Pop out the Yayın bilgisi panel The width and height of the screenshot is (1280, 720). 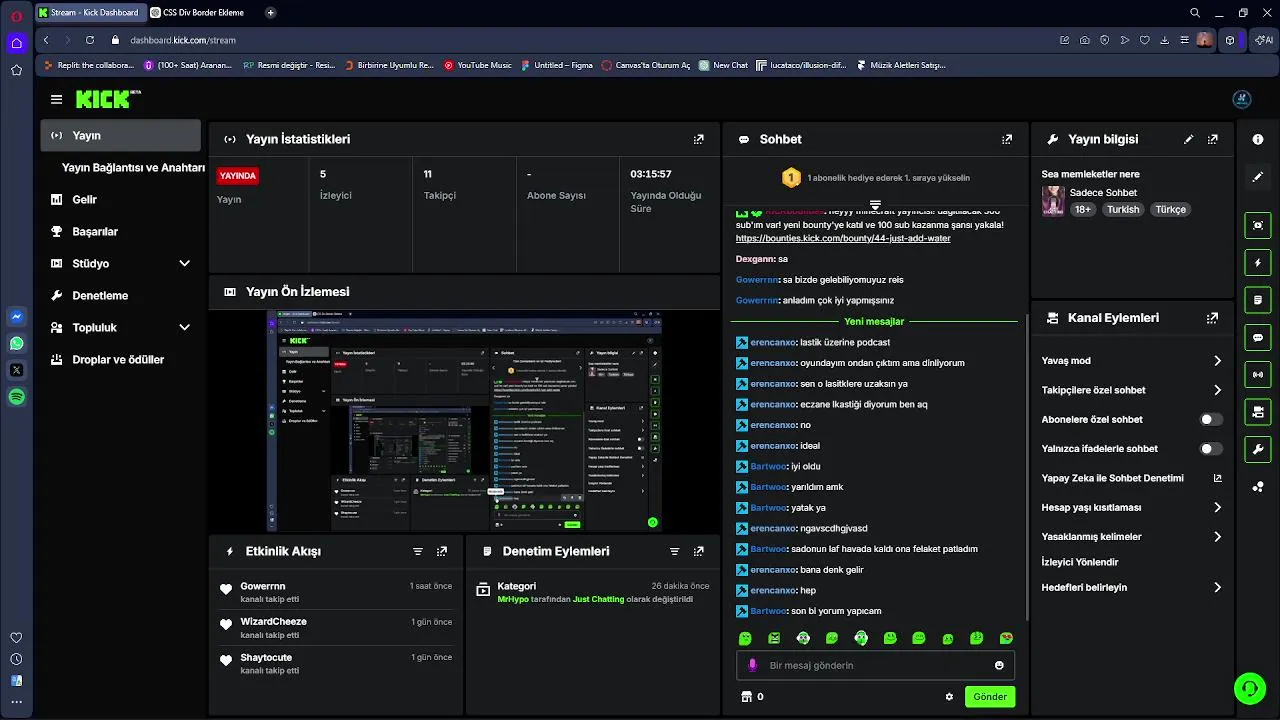(x=1212, y=139)
